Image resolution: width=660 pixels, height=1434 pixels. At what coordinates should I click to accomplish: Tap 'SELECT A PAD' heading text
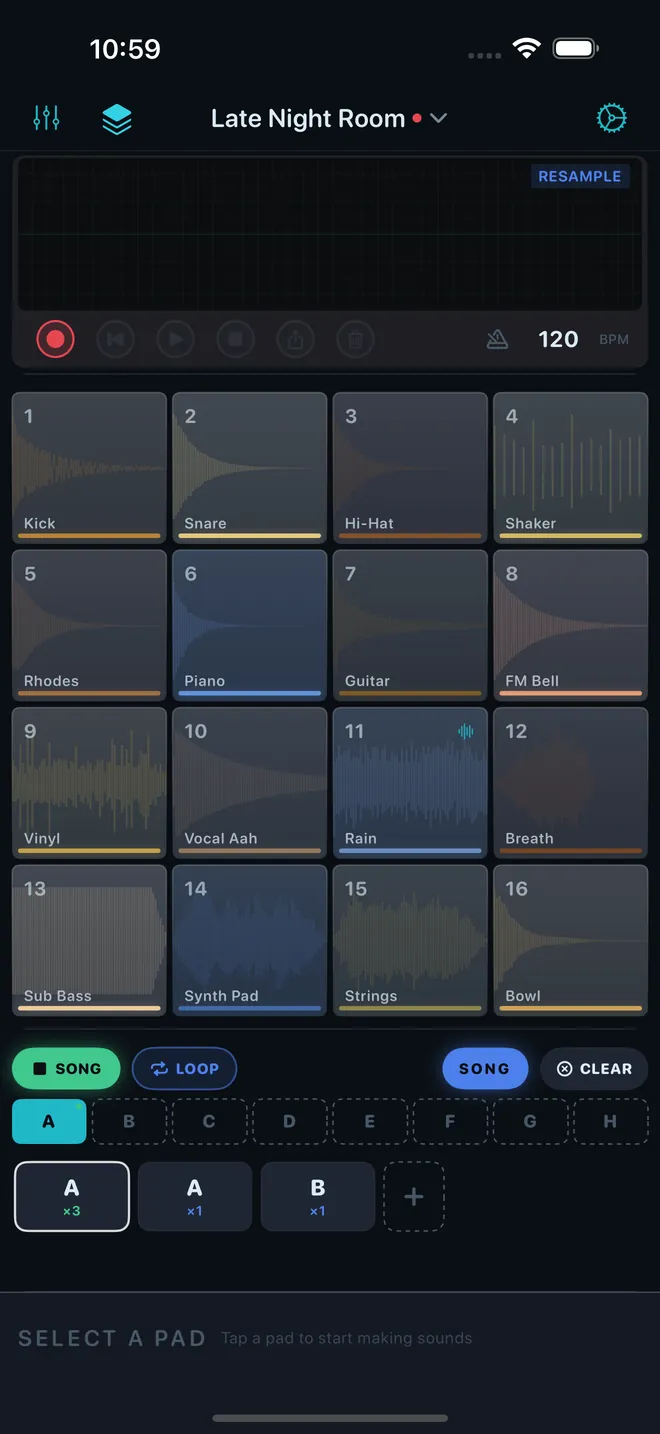pyautogui.click(x=112, y=1338)
